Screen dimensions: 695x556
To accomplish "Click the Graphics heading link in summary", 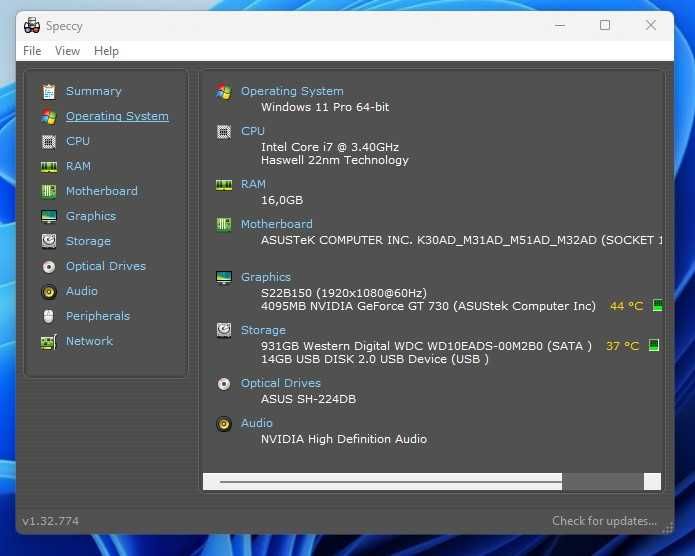I will [x=266, y=277].
